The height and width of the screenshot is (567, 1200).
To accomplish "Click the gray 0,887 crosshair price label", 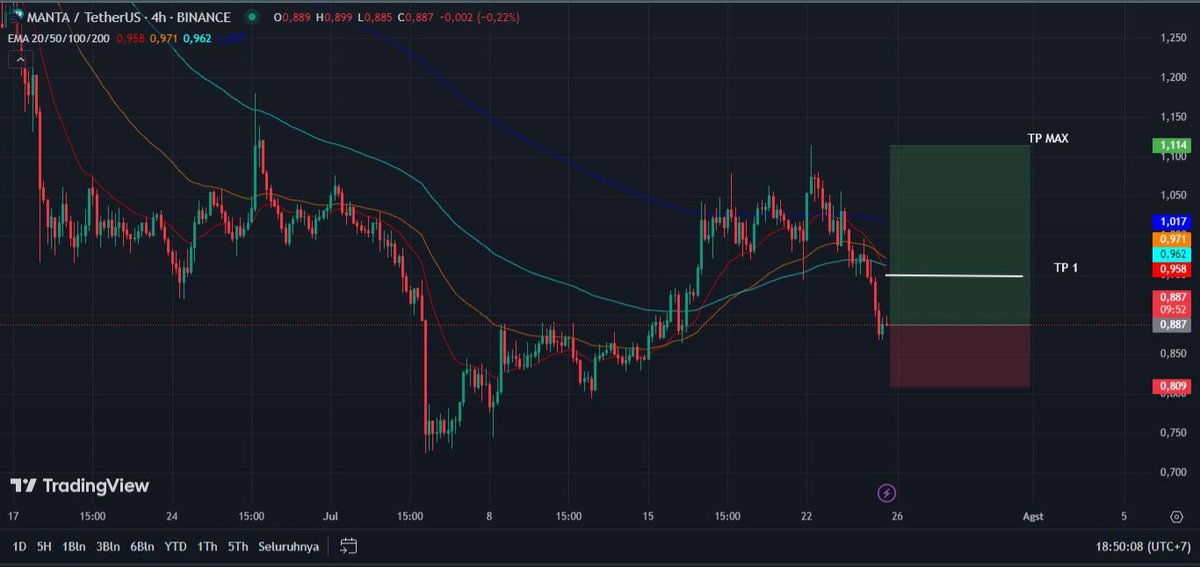I will [x=1172, y=324].
